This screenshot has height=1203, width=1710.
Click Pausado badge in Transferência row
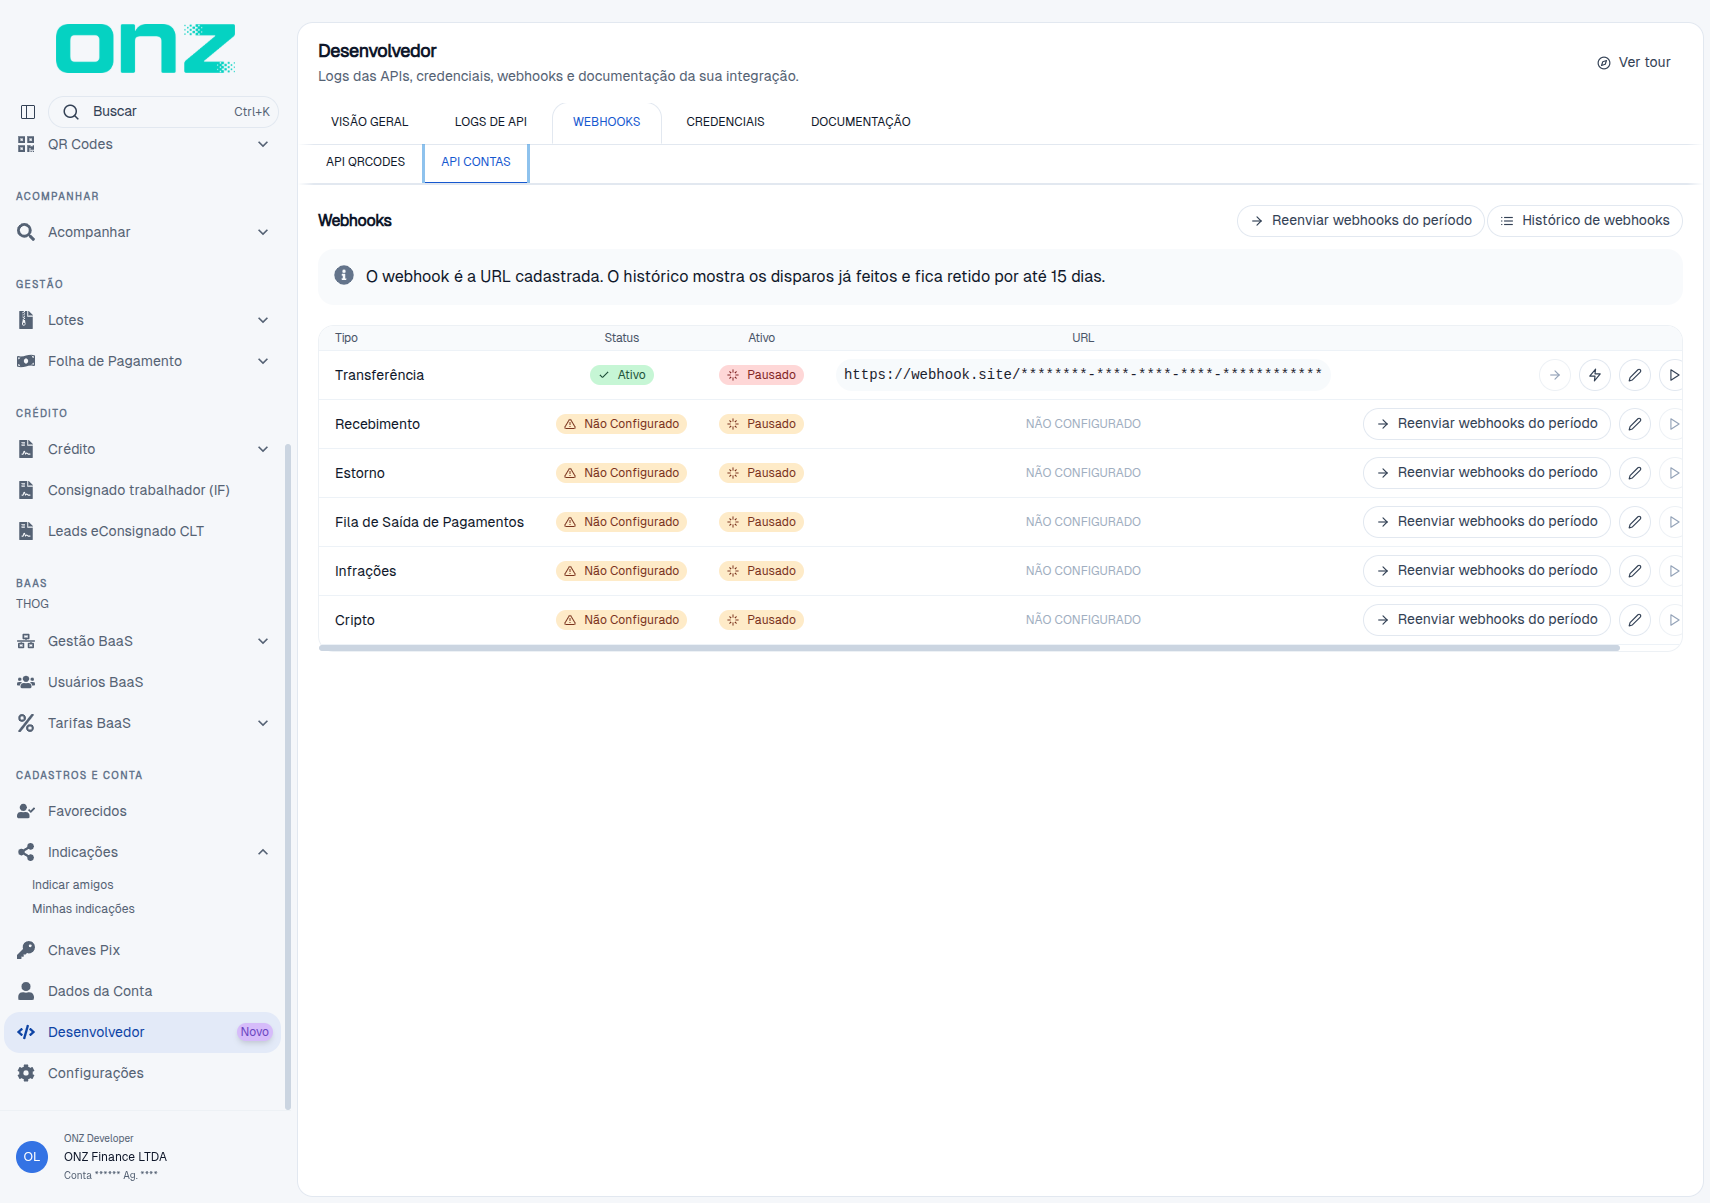point(761,375)
